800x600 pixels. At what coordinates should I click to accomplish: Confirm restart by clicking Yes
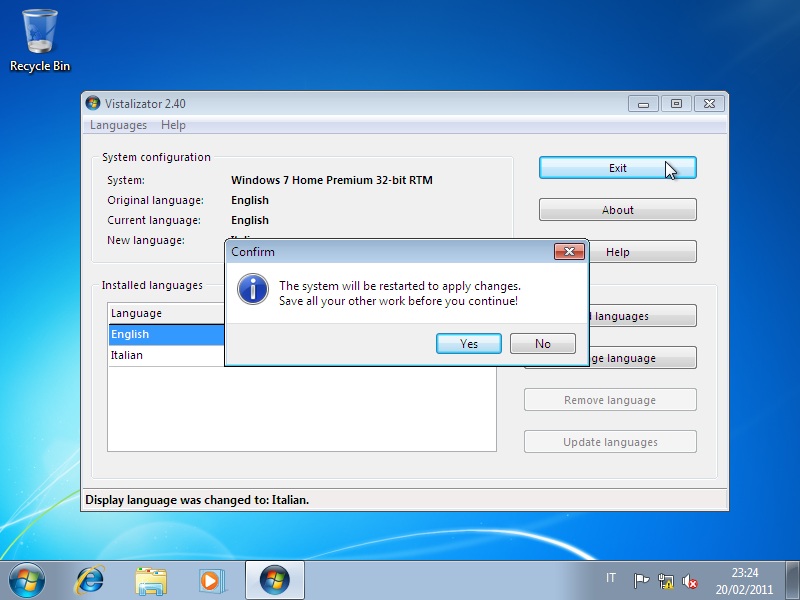(x=468, y=343)
